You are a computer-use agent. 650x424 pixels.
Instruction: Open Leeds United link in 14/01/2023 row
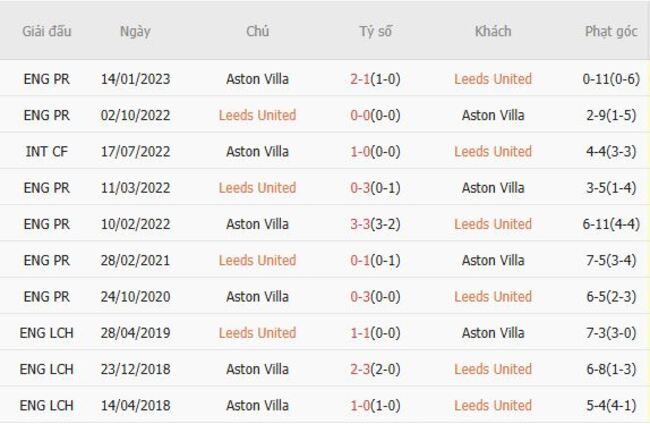tap(493, 79)
